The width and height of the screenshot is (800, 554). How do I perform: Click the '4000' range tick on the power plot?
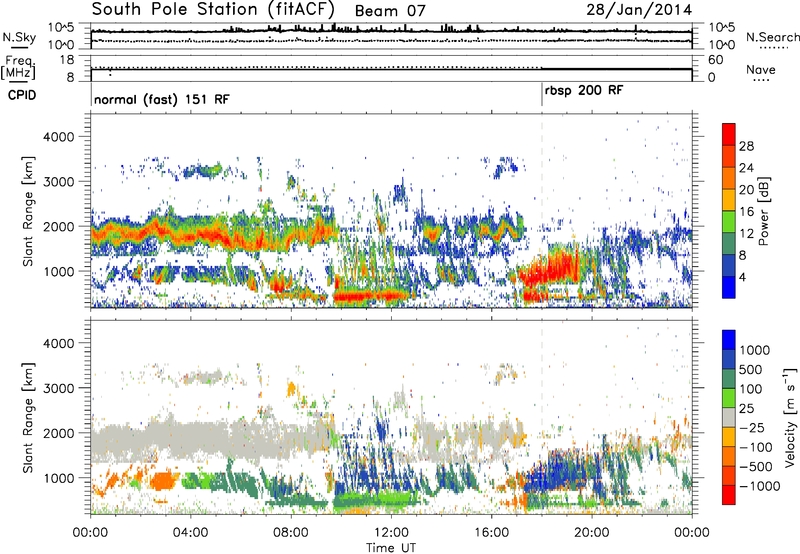(58, 137)
